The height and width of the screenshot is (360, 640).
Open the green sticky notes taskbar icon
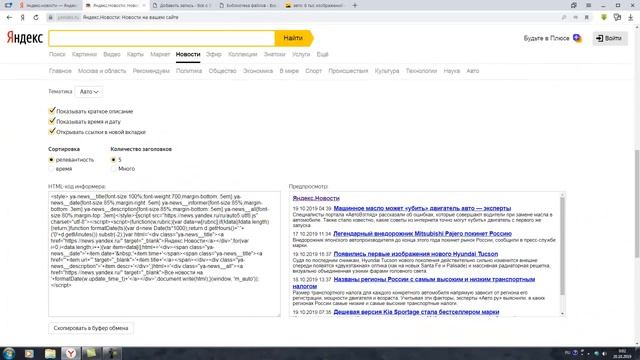tap(91, 353)
